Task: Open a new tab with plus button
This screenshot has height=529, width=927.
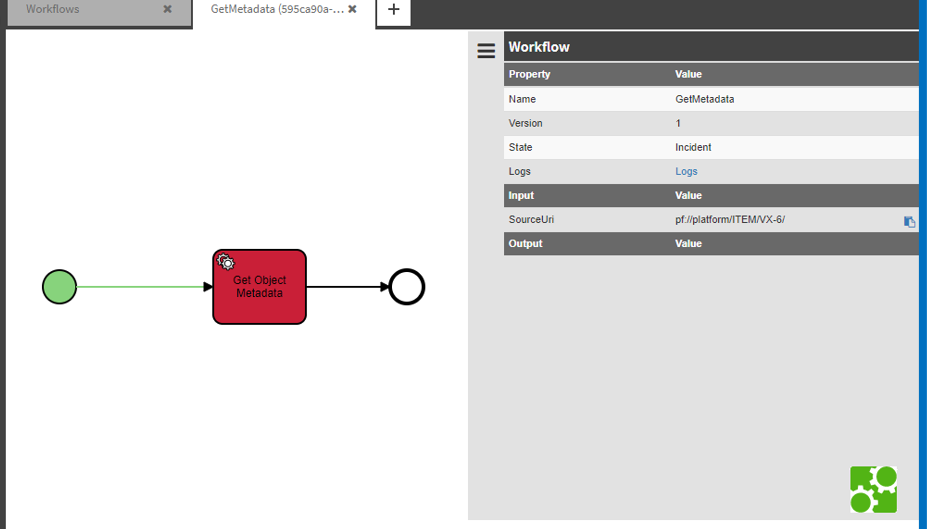Action: pyautogui.click(x=393, y=10)
